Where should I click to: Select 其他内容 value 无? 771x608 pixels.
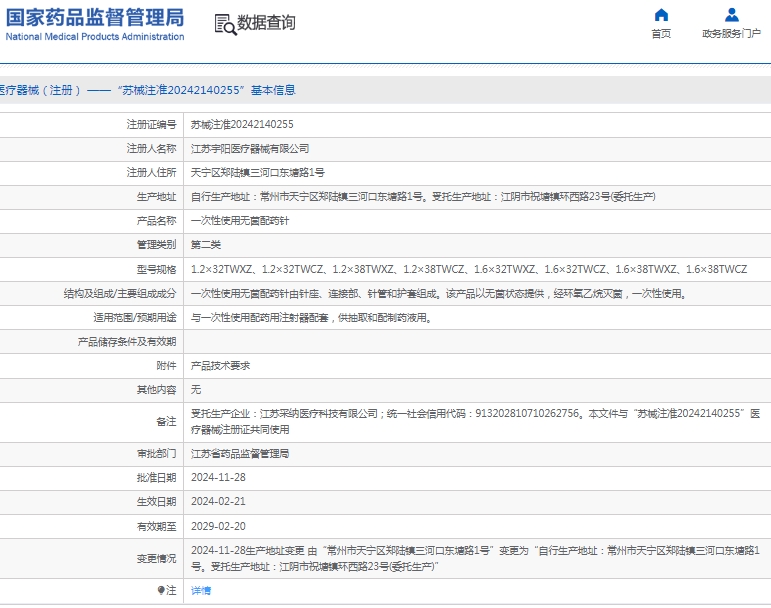coord(196,390)
